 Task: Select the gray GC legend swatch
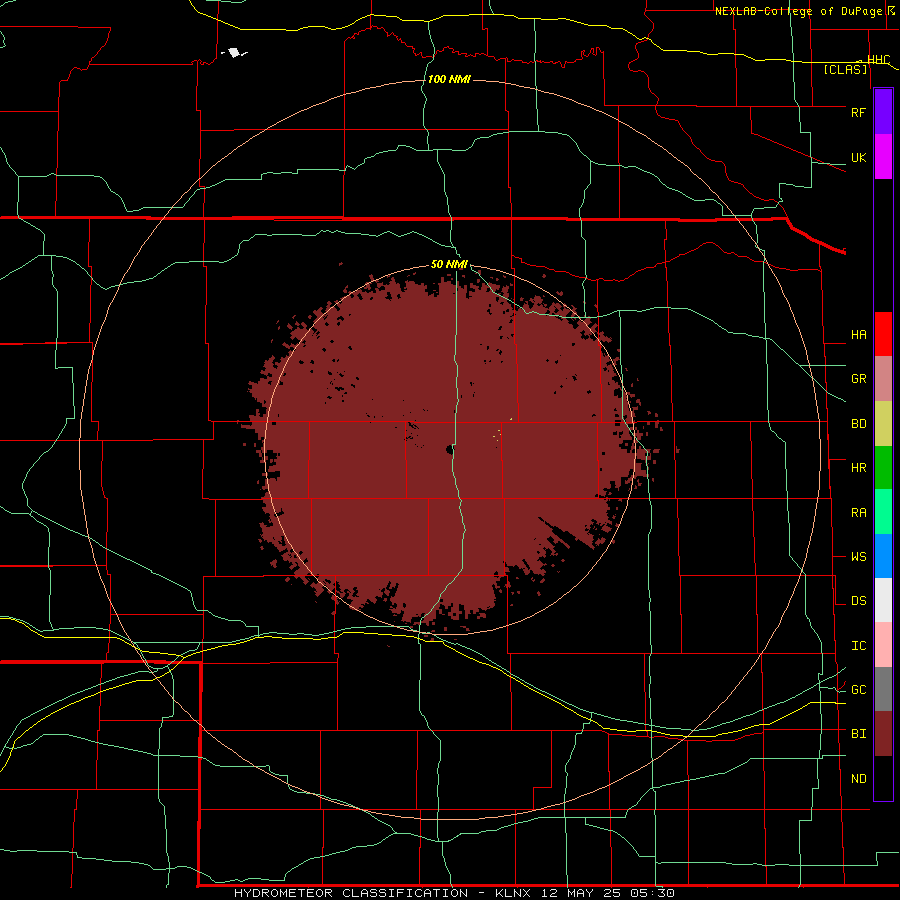[x=883, y=689]
